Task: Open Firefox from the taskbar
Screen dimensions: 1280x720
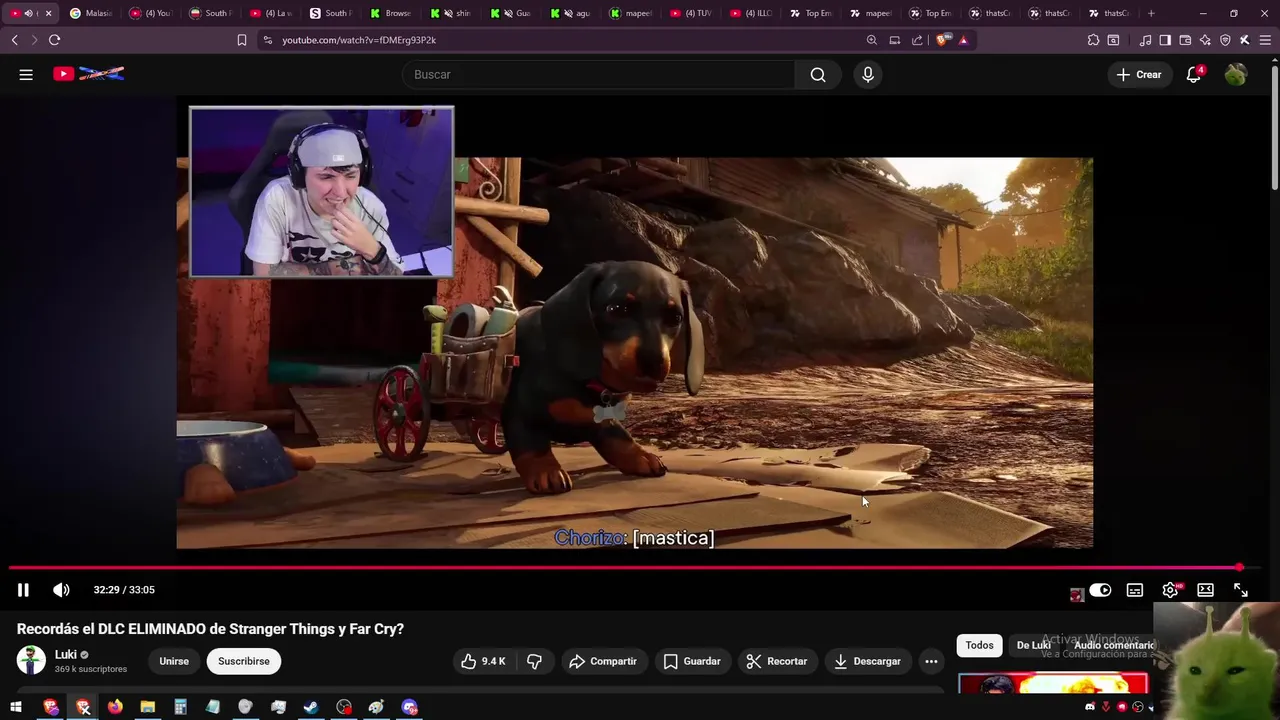Action: tap(115, 707)
